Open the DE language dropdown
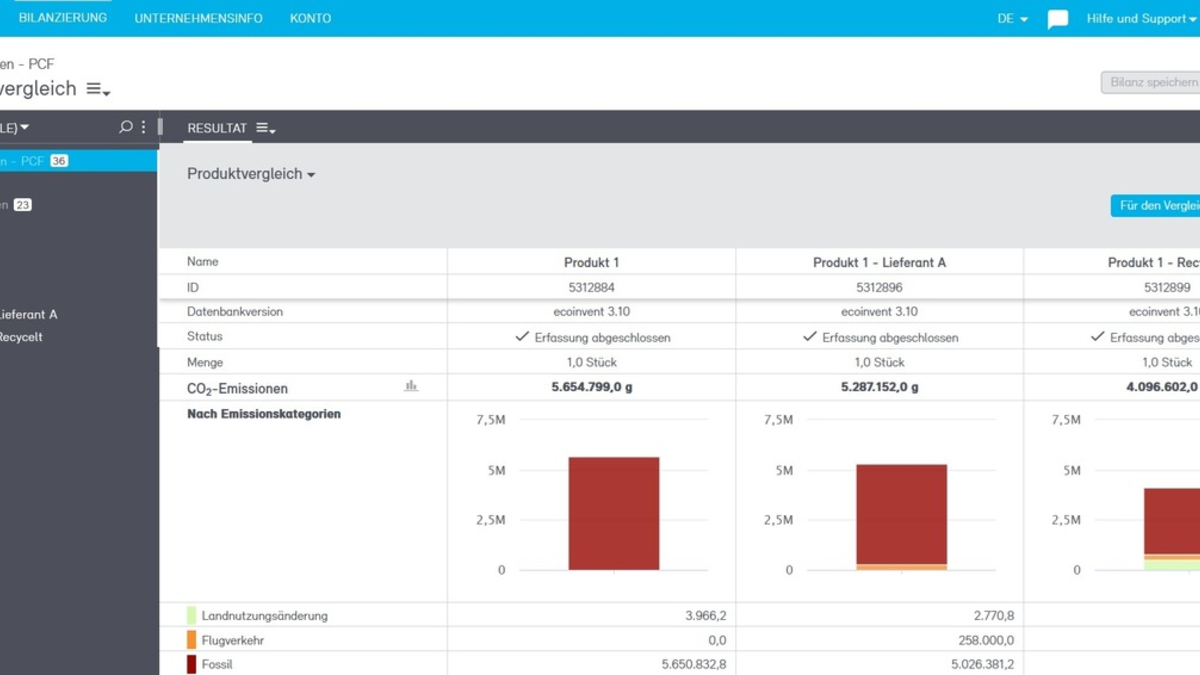 1012,19
